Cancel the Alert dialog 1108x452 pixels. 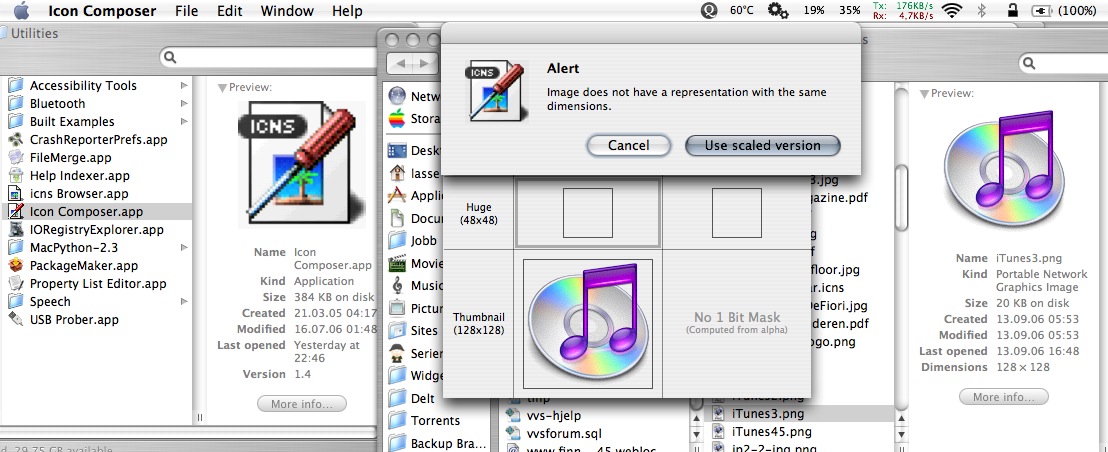(628, 145)
